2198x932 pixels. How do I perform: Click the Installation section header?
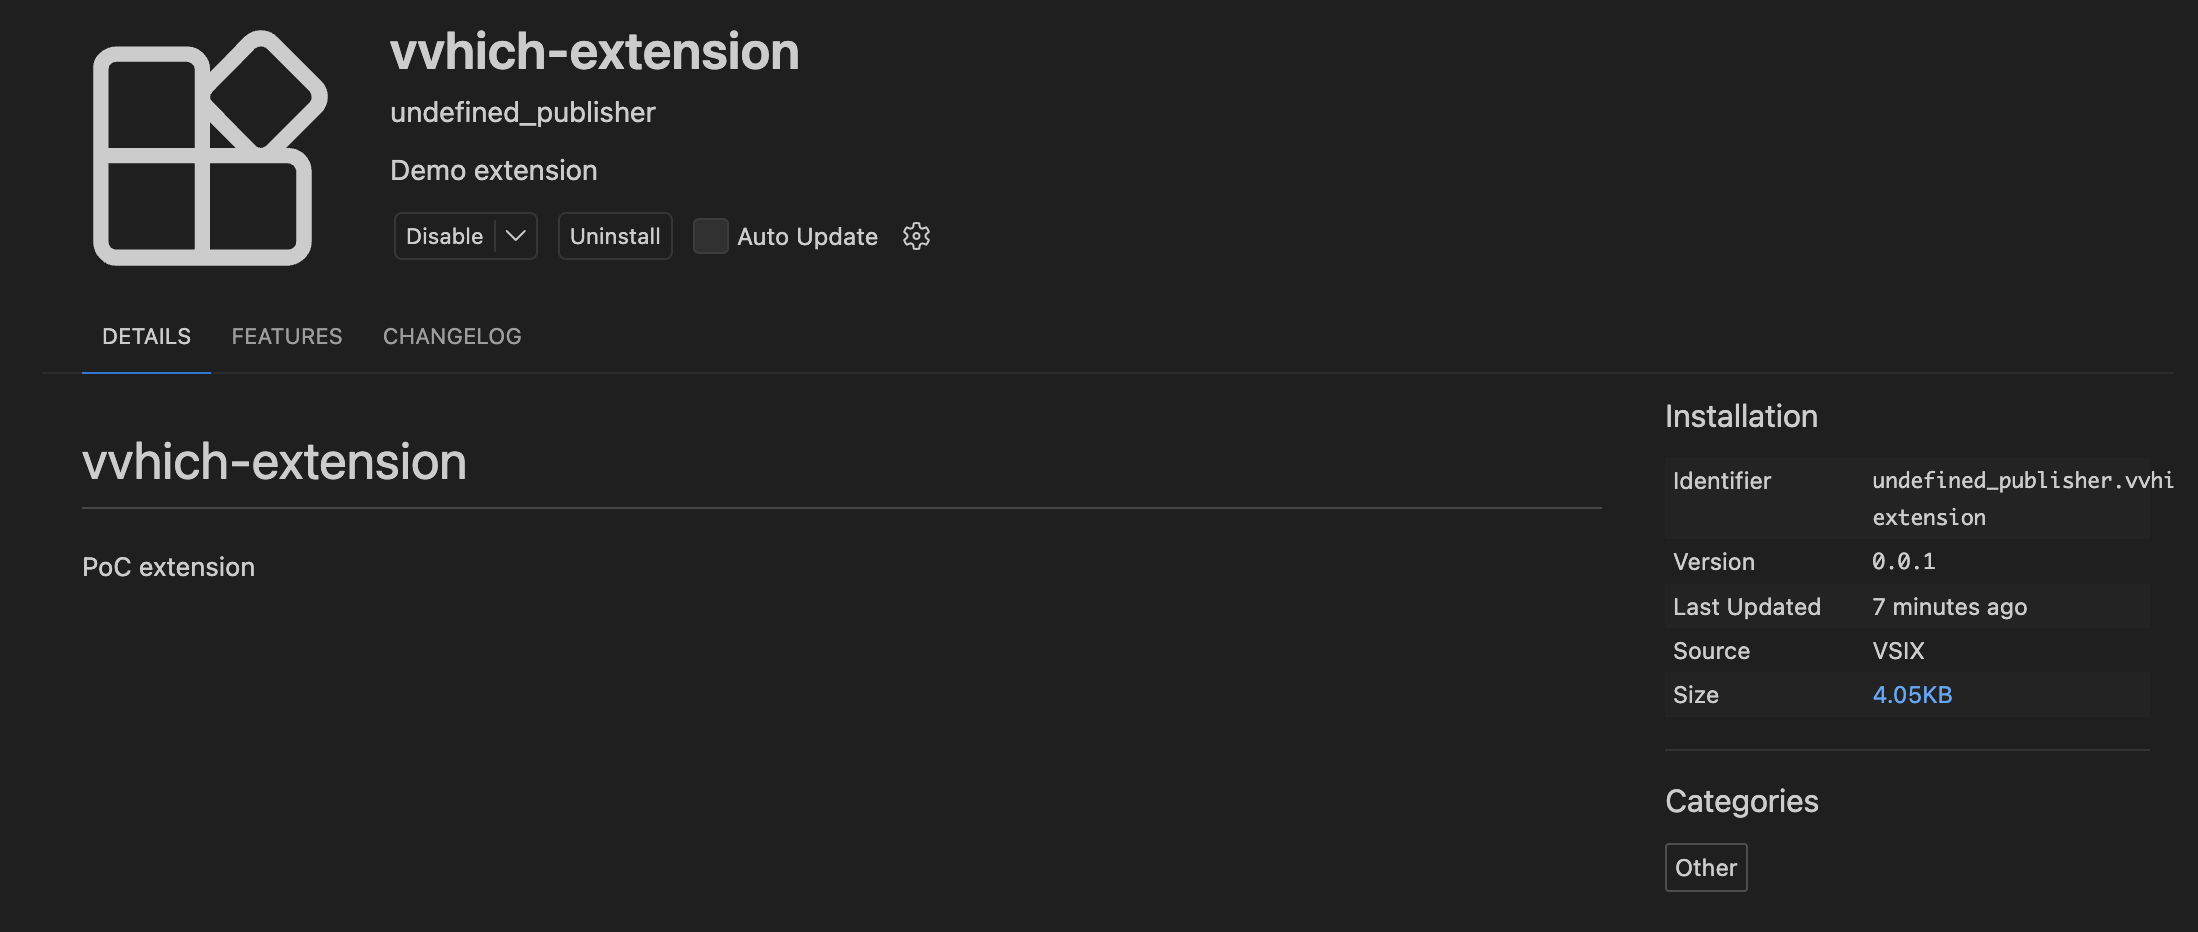(x=1741, y=416)
